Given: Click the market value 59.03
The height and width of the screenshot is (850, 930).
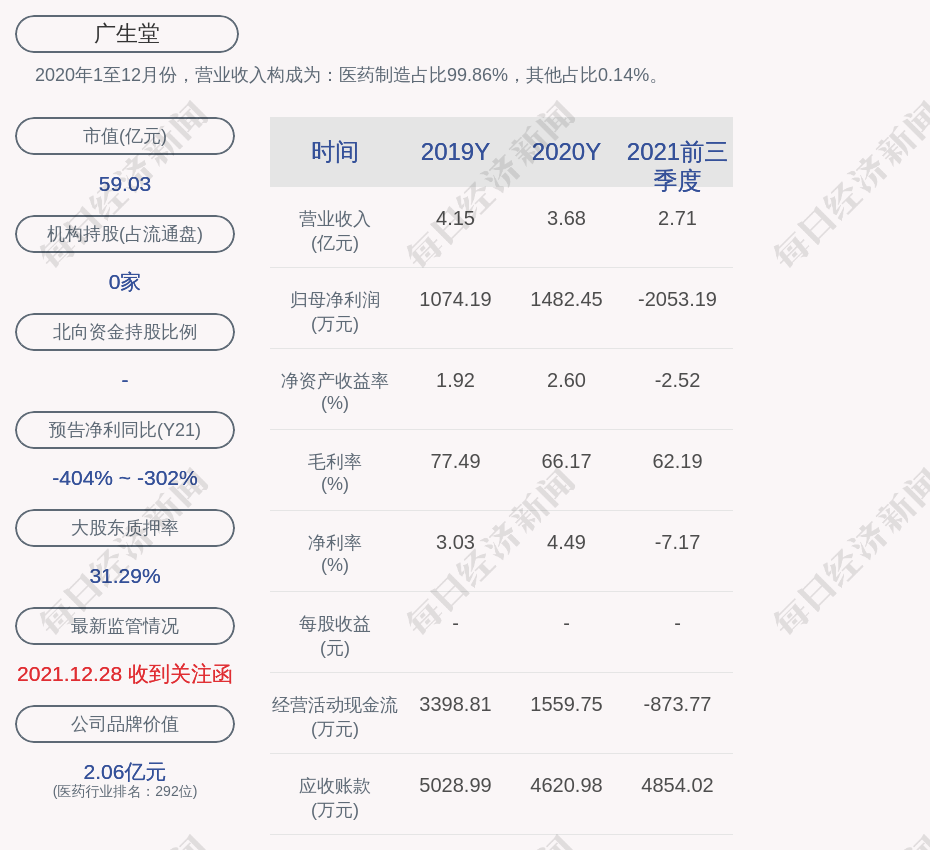Looking at the screenshot, I should [x=125, y=184].
